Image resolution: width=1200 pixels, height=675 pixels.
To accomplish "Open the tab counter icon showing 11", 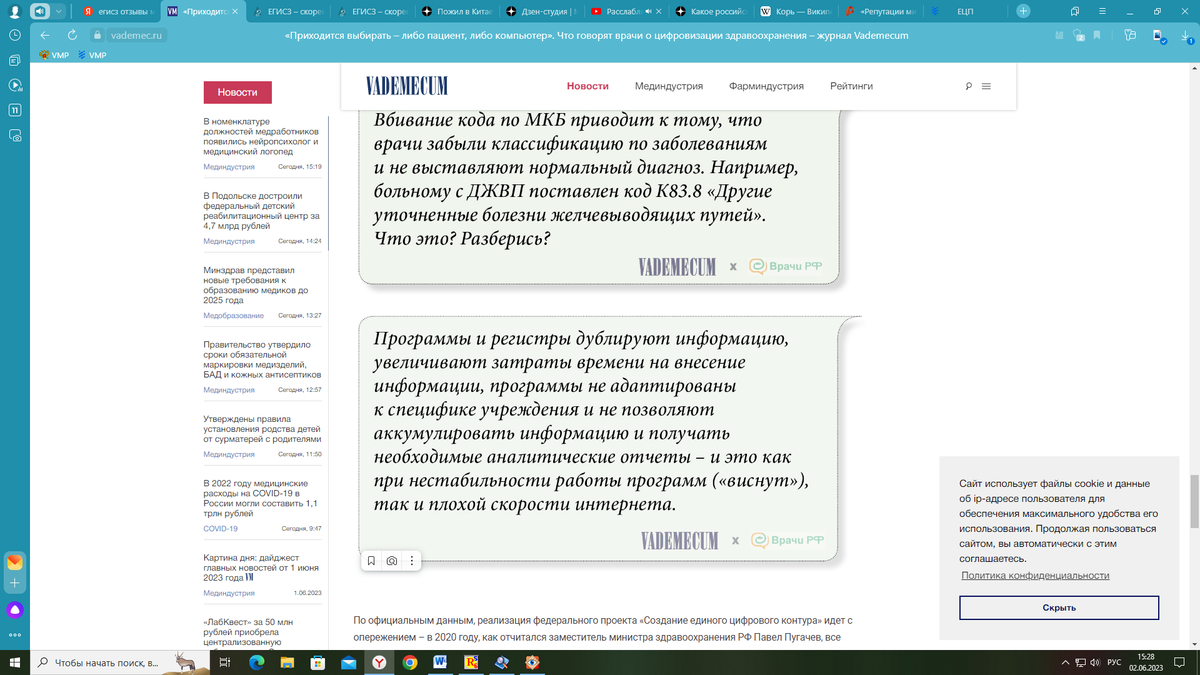I will [15, 110].
